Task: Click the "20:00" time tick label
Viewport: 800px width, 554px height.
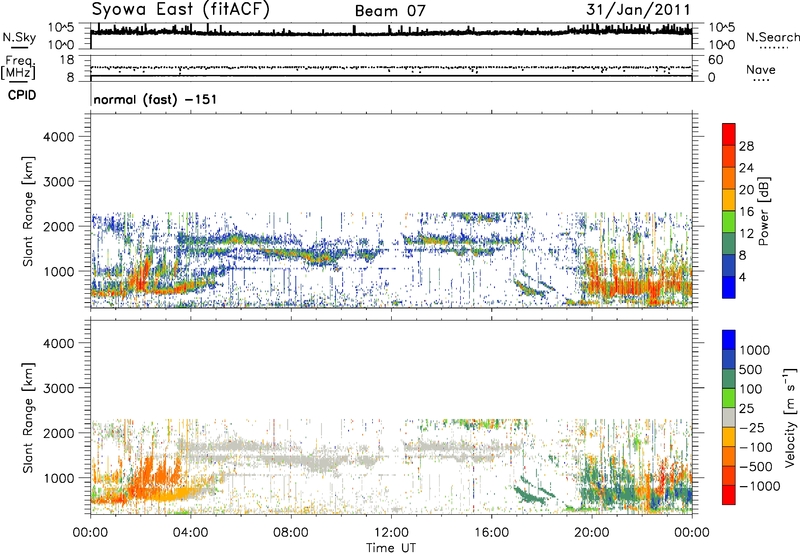Action: click(592, 533)
